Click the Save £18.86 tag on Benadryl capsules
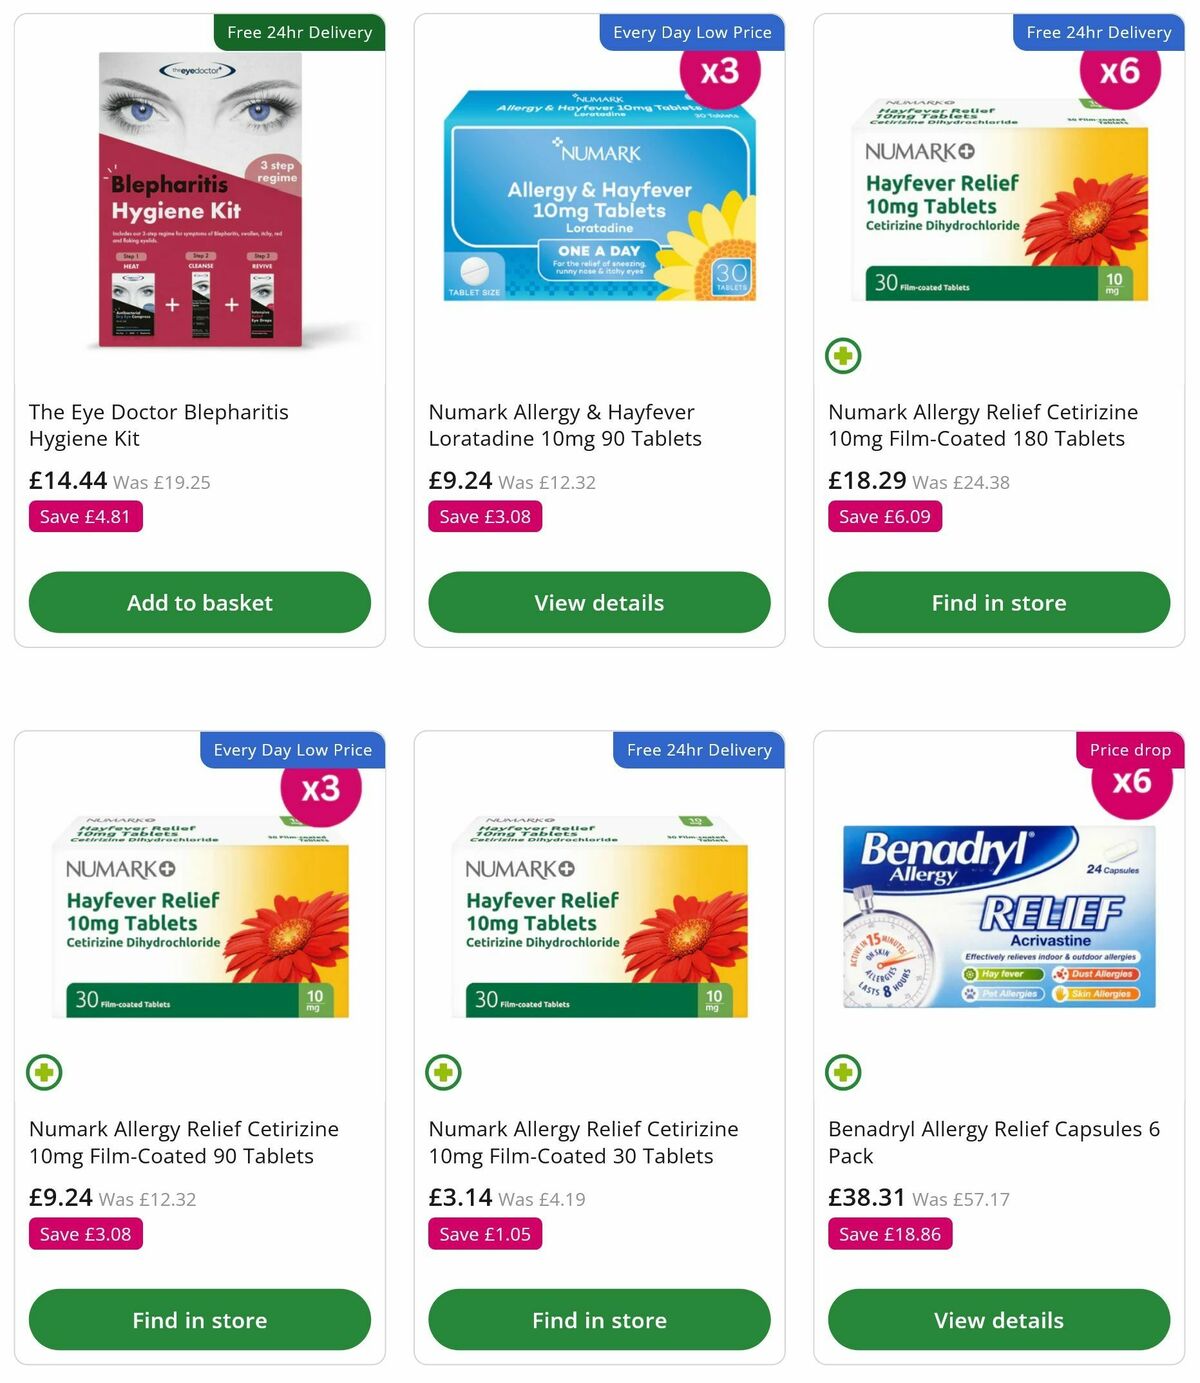 click(x=889, y=1234)
